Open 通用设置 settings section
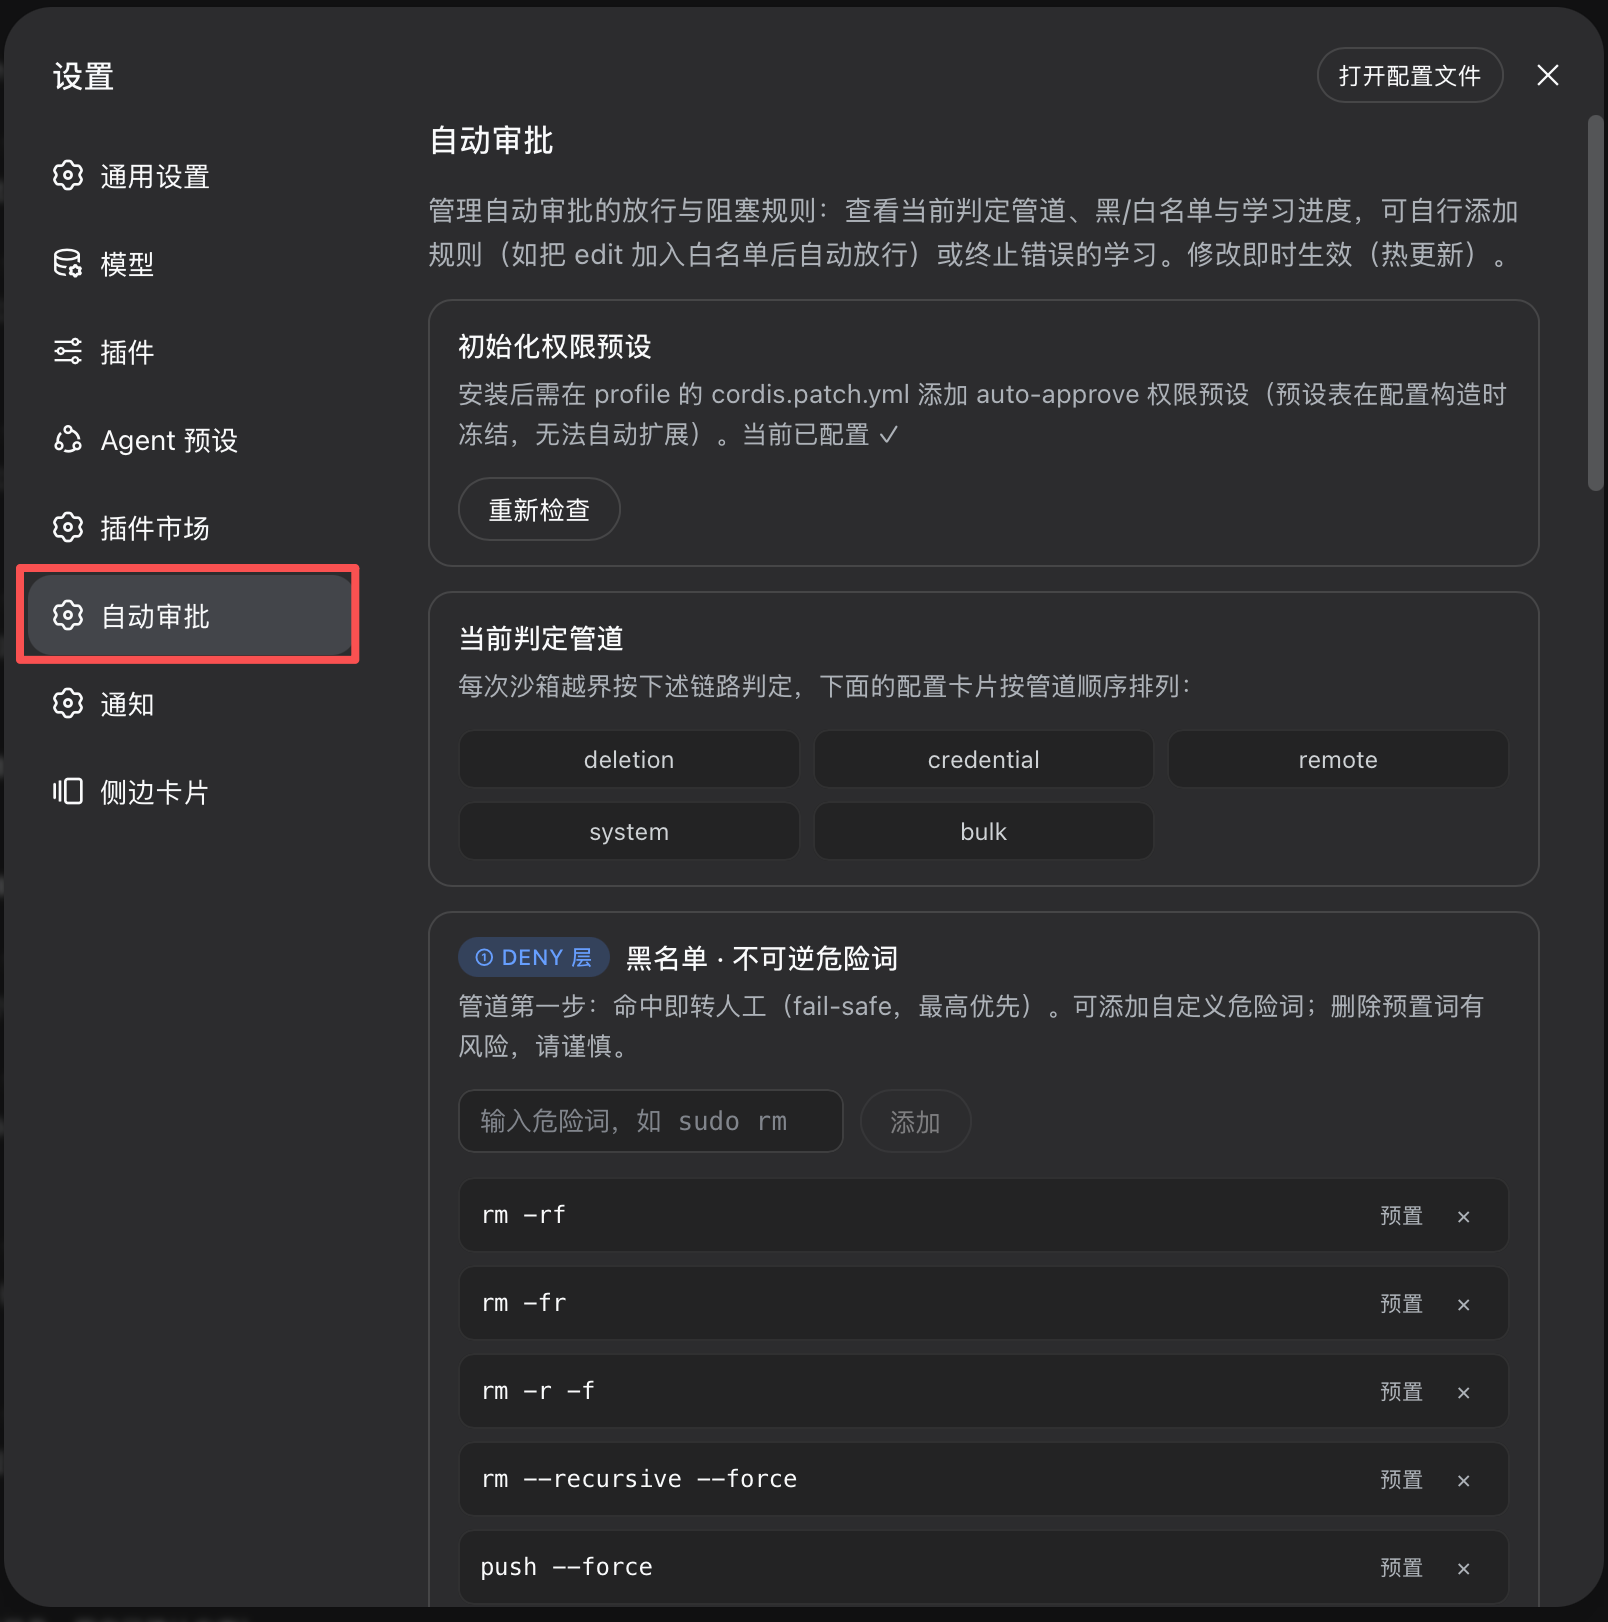The width and height of the screenshot is (1608, 1622). tap(190, 176)
